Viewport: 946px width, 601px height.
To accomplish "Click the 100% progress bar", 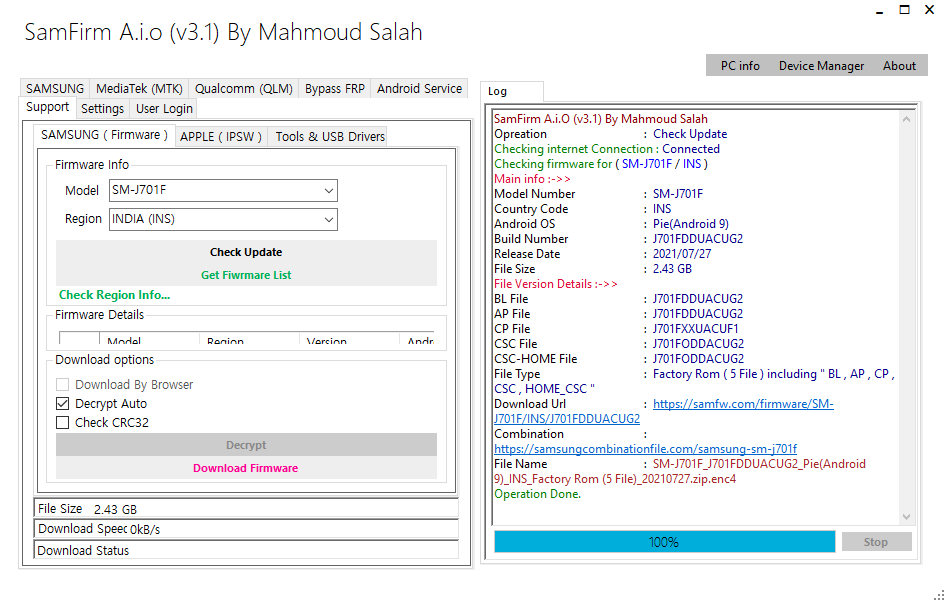I will tap(664, 542).
